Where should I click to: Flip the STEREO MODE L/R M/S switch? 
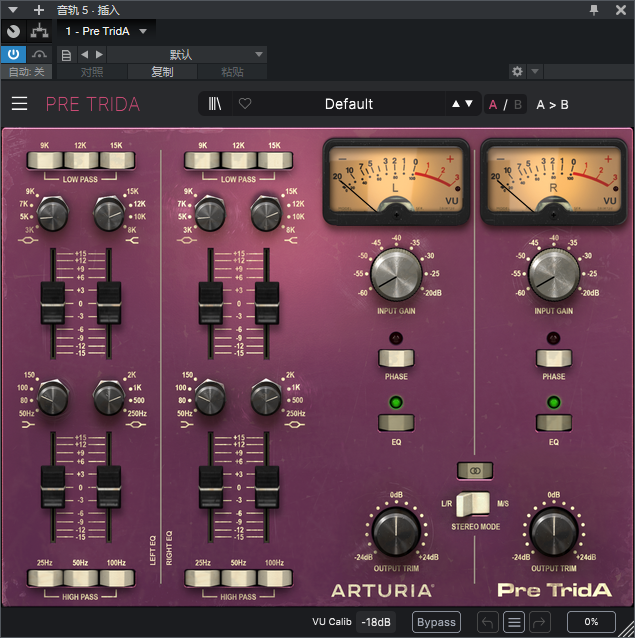474,504
